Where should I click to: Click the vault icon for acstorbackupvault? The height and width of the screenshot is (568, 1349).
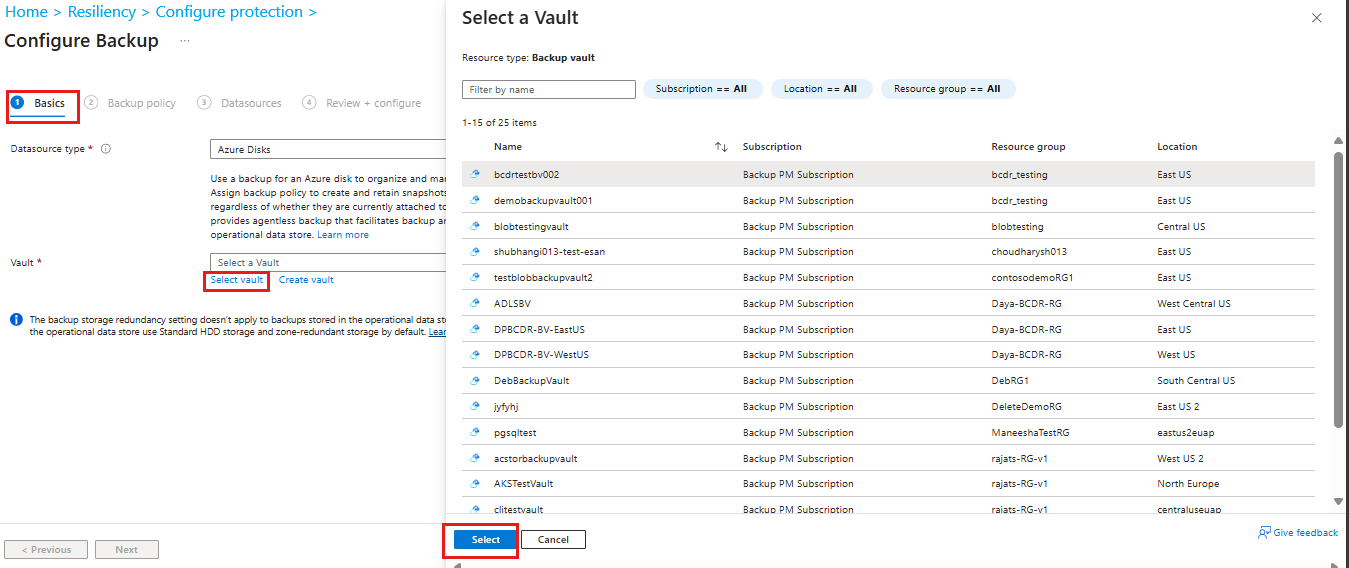point(476,459)
